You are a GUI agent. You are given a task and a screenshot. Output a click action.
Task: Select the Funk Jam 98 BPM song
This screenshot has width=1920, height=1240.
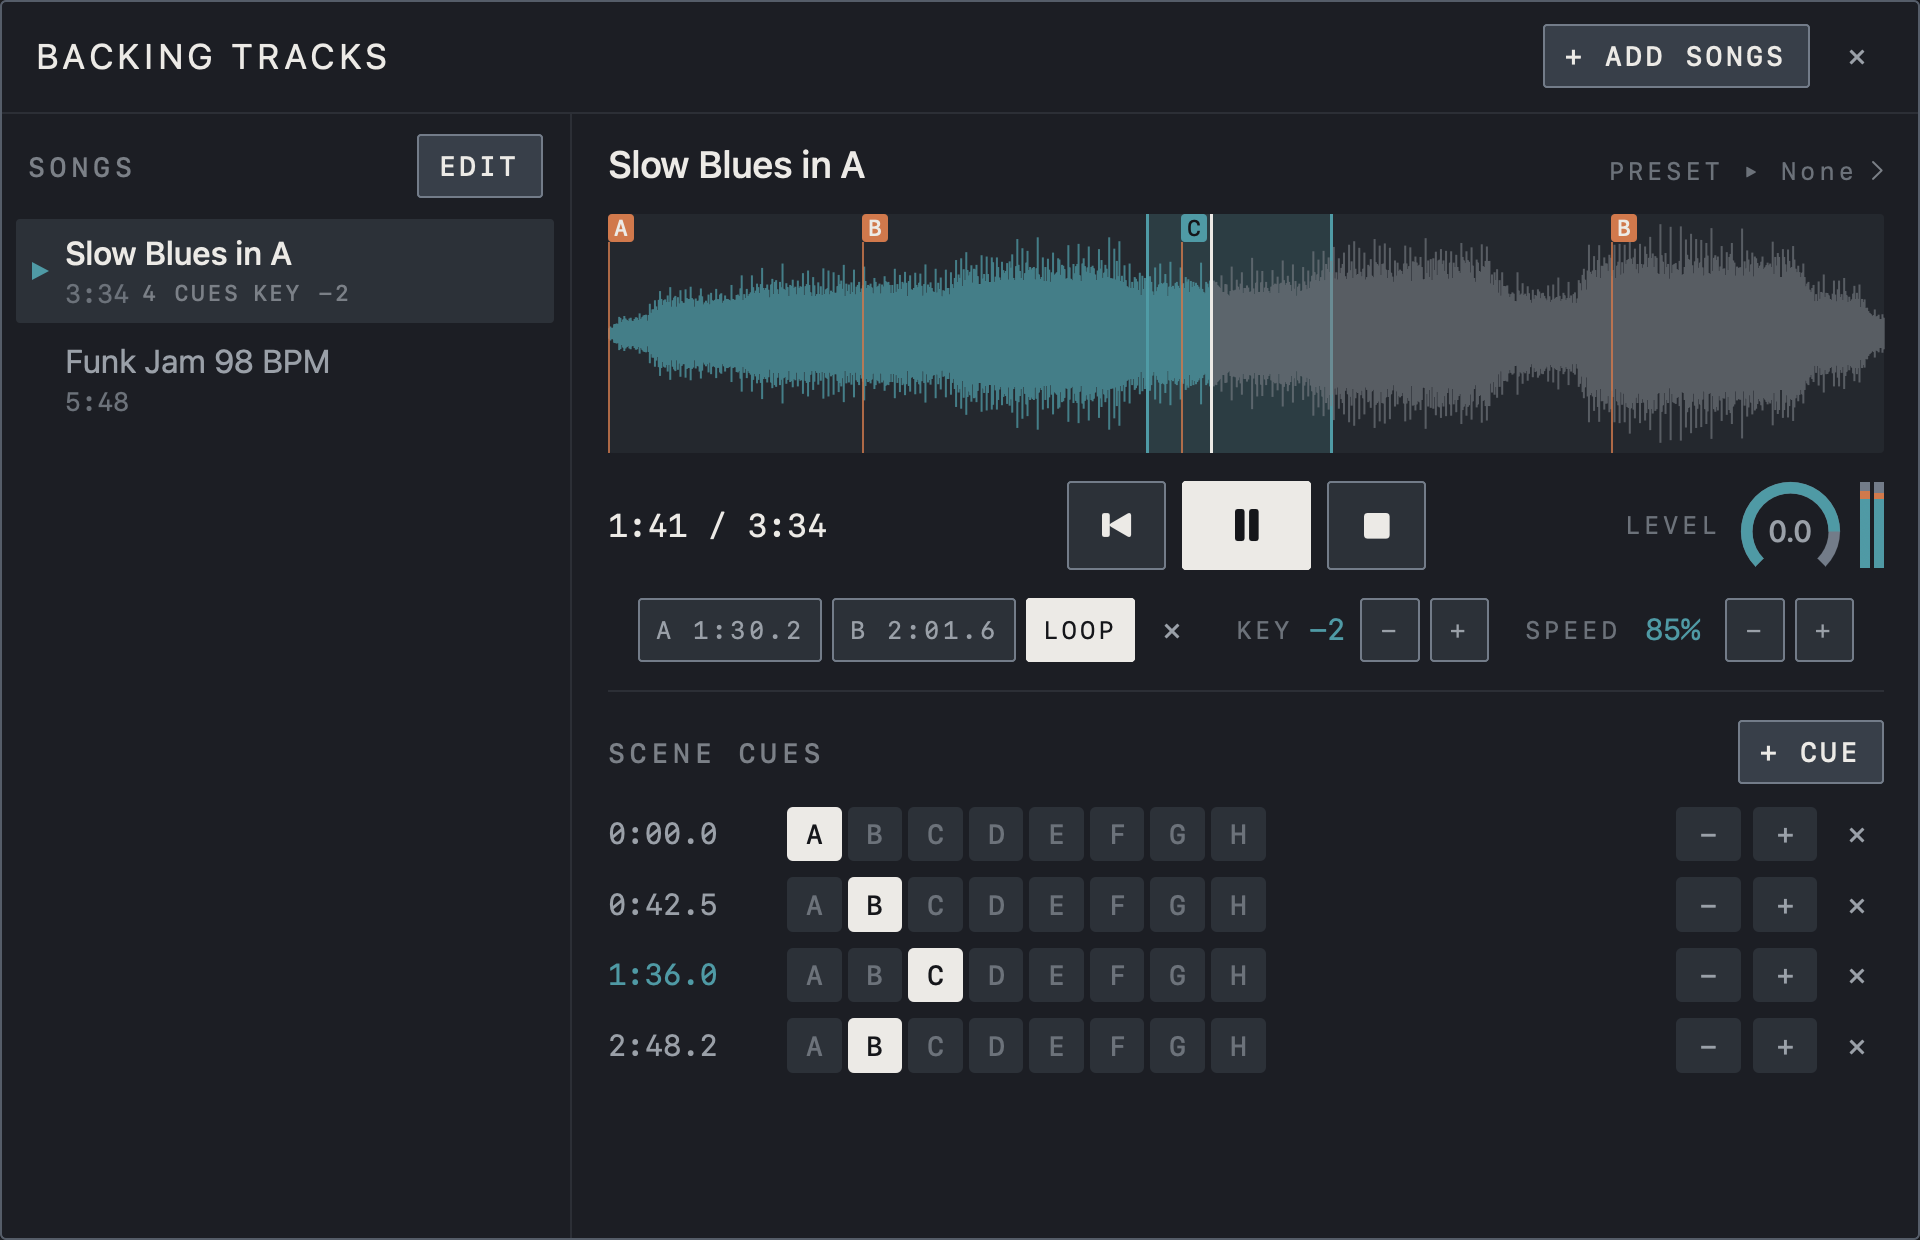285,380
